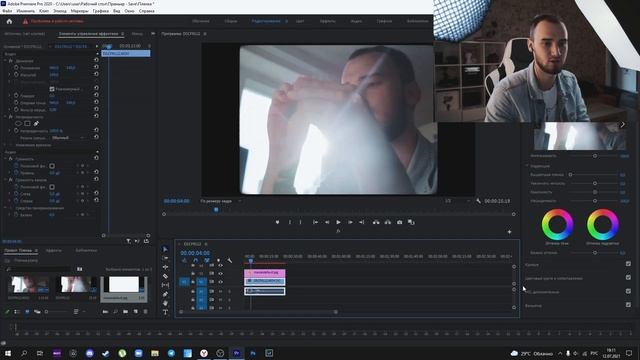Collapse the Opacity effect group
This screenshot has height=360, width=640.
coord(5,116)
